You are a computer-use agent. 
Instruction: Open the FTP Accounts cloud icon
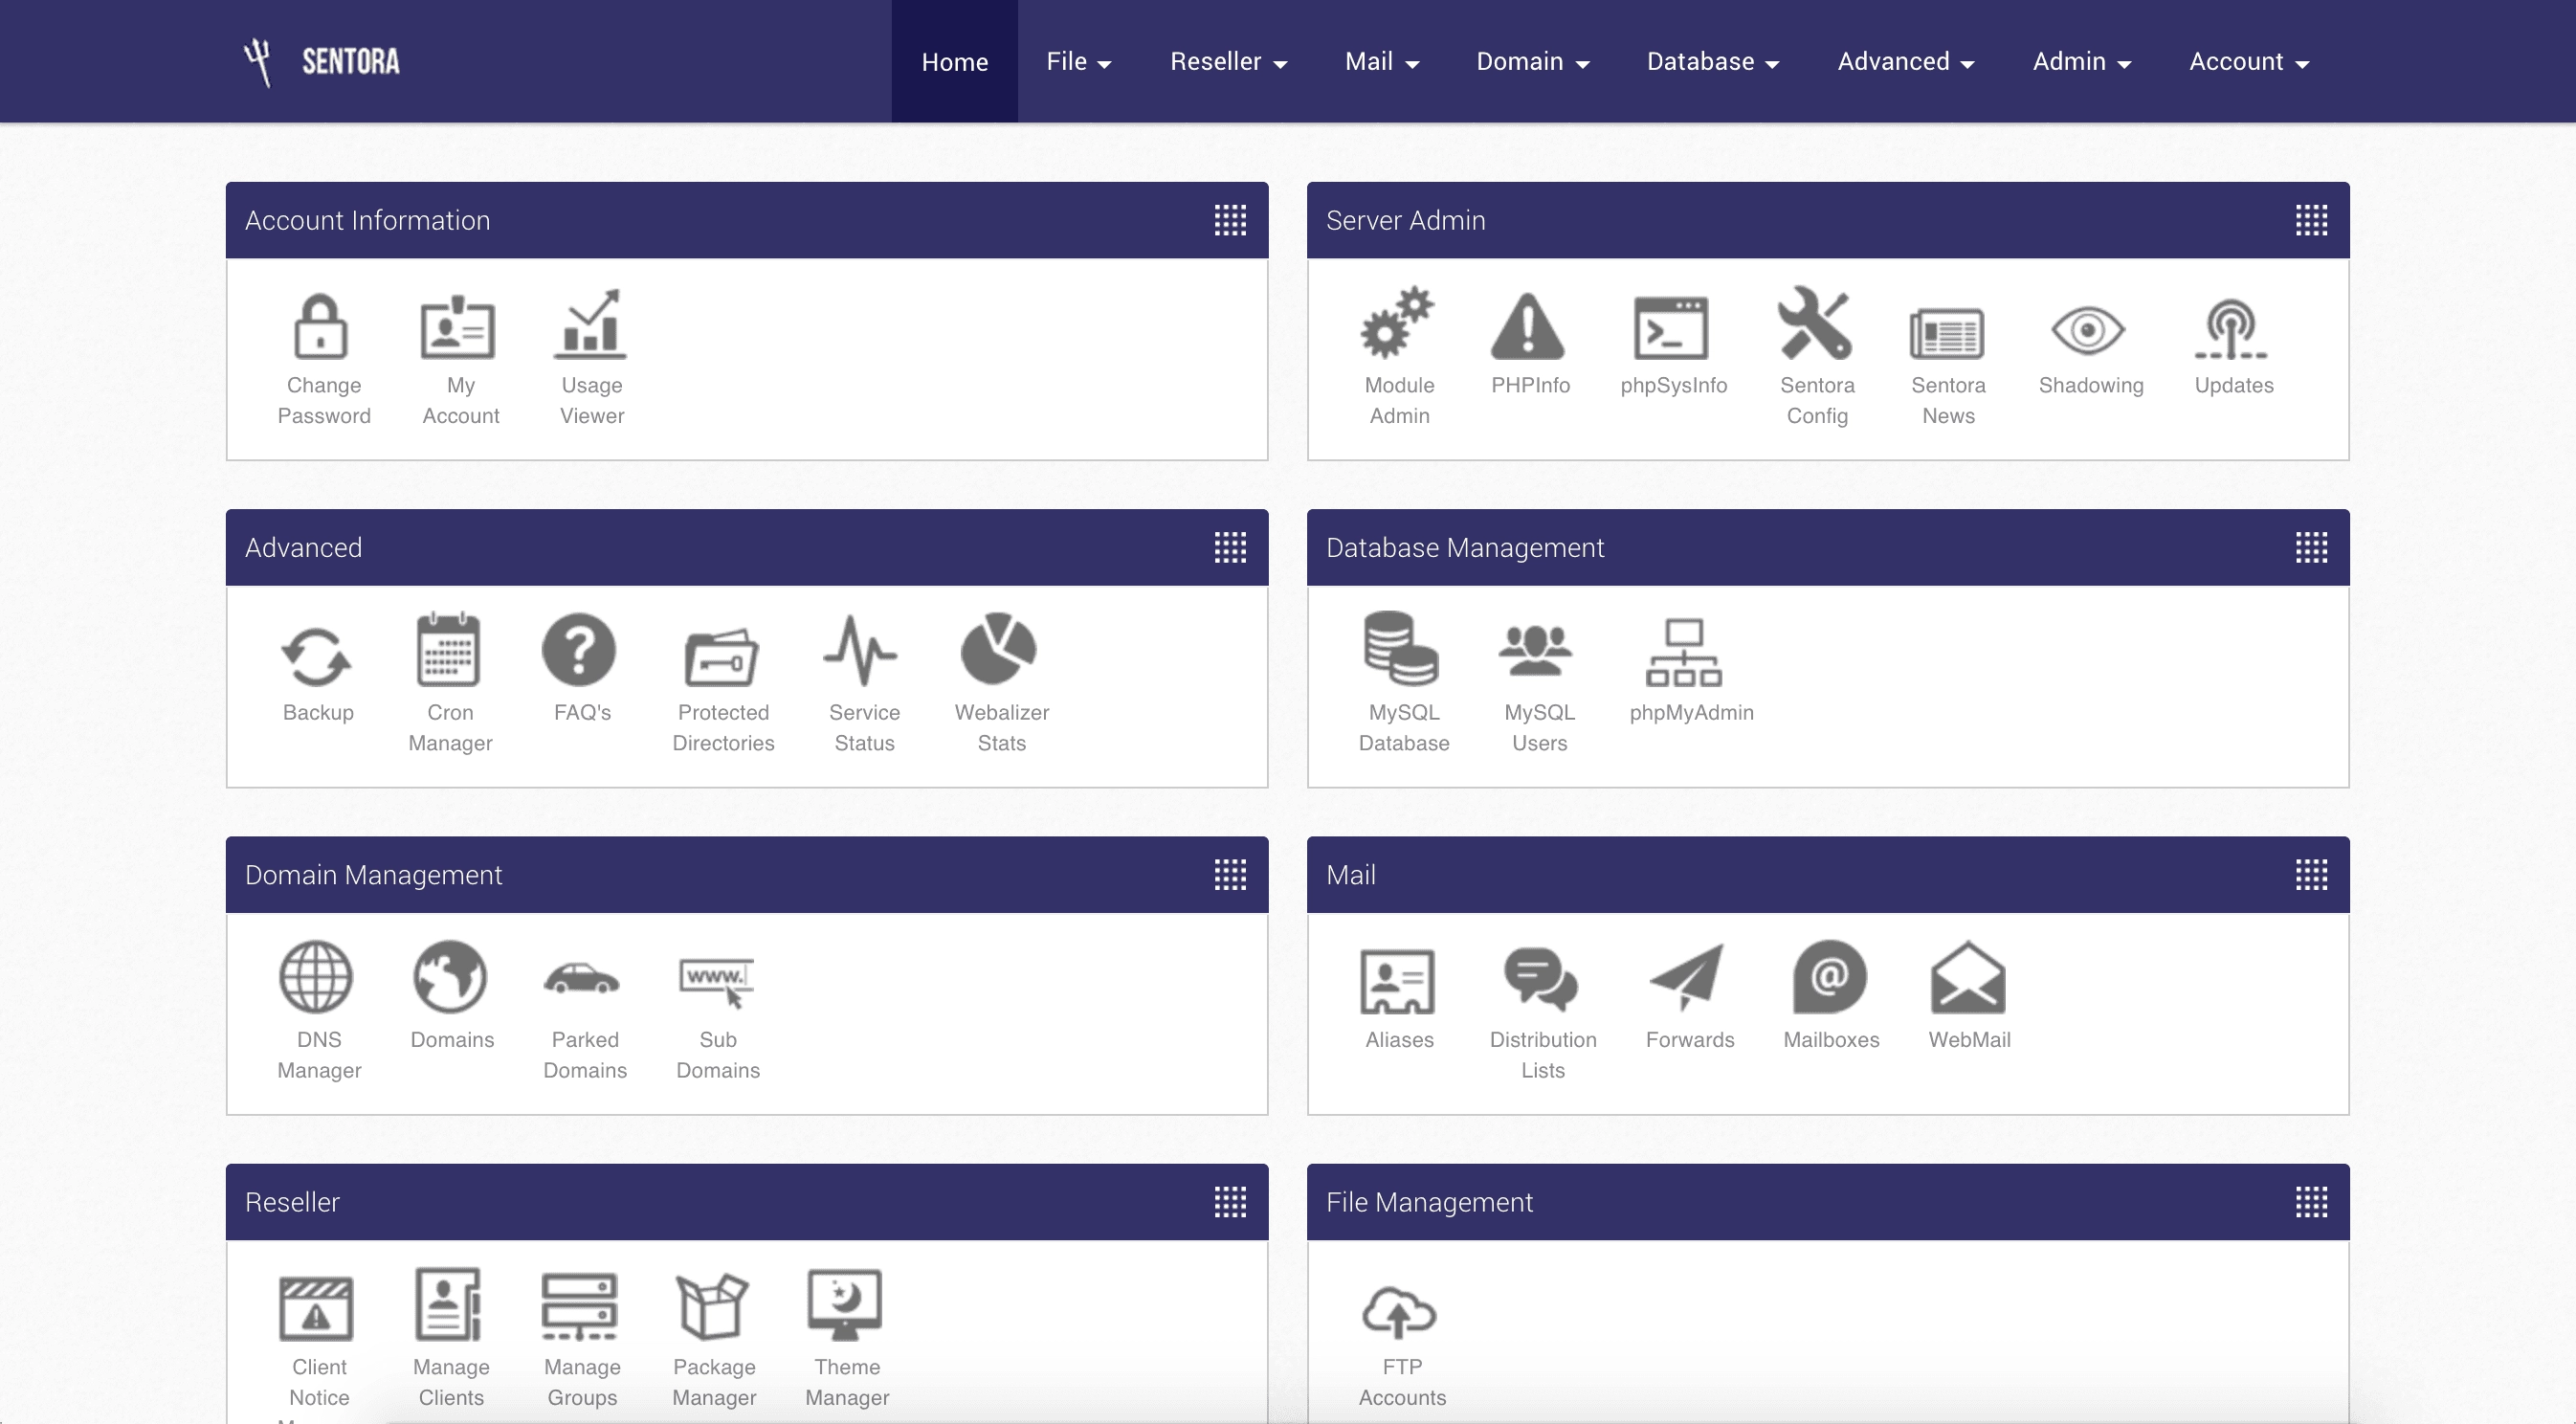coord(1399,1313)
